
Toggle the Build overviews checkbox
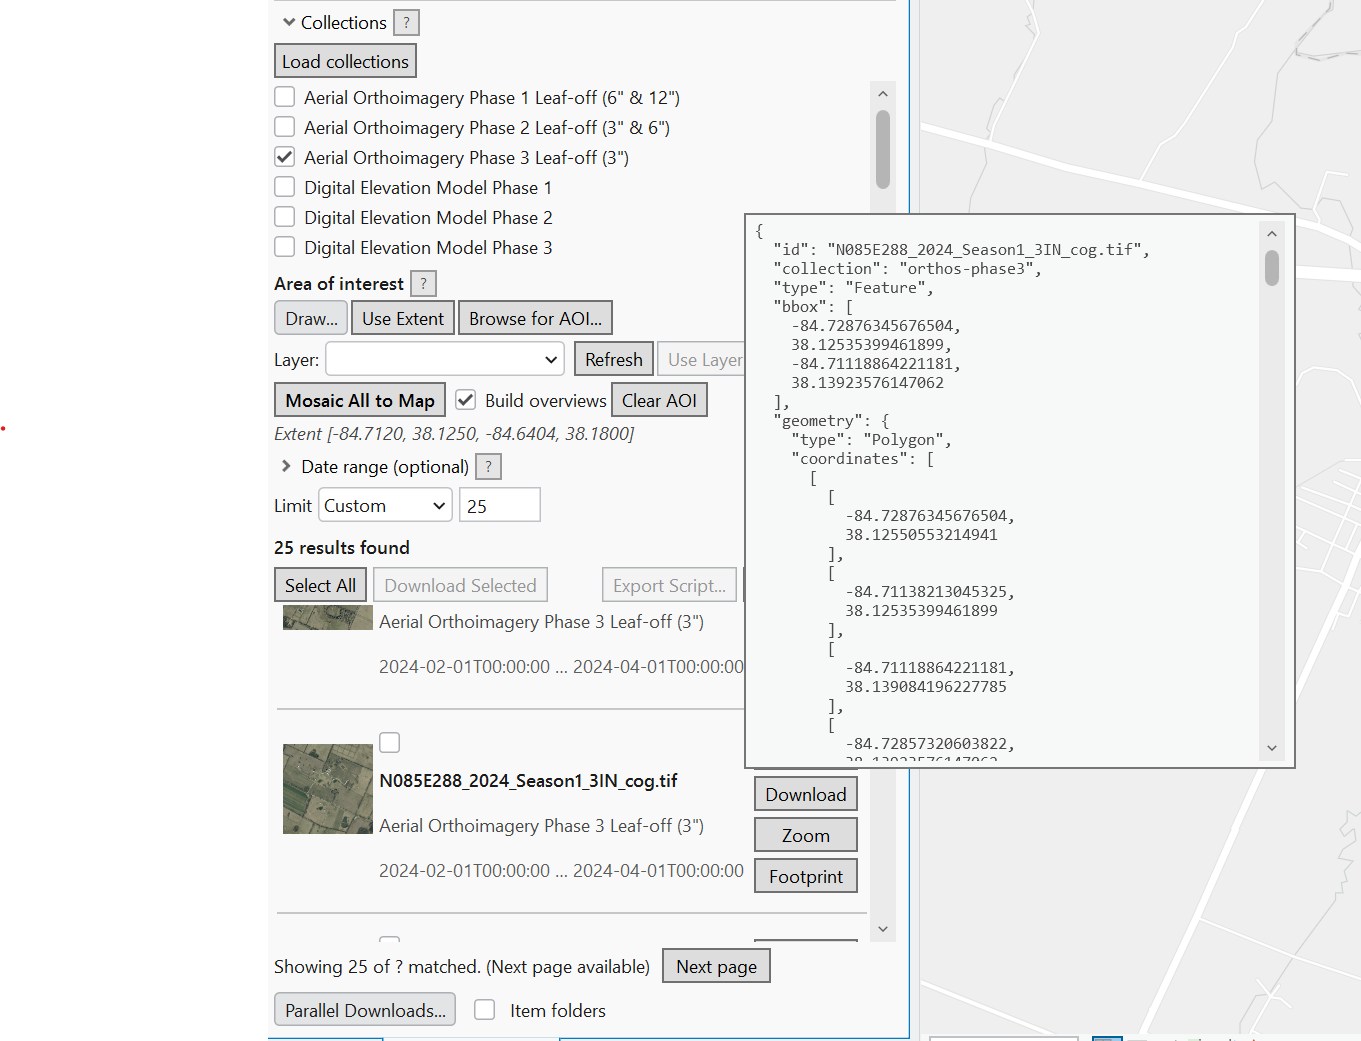[465, 400]
